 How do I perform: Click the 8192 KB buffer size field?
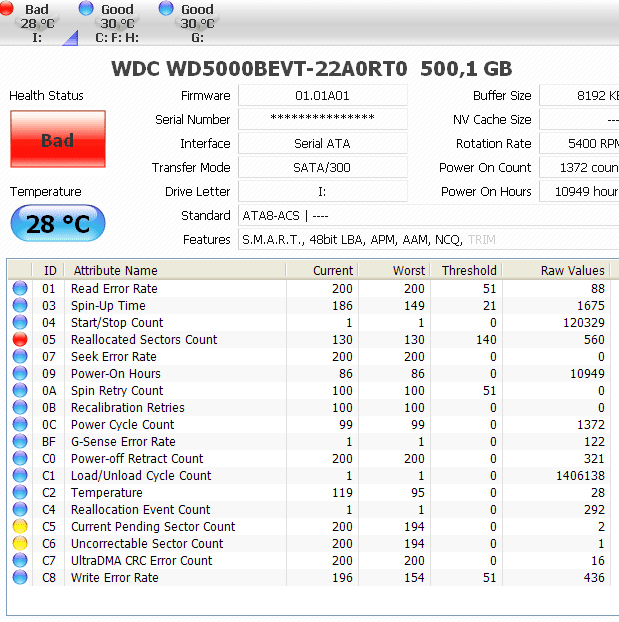(579, 96)
